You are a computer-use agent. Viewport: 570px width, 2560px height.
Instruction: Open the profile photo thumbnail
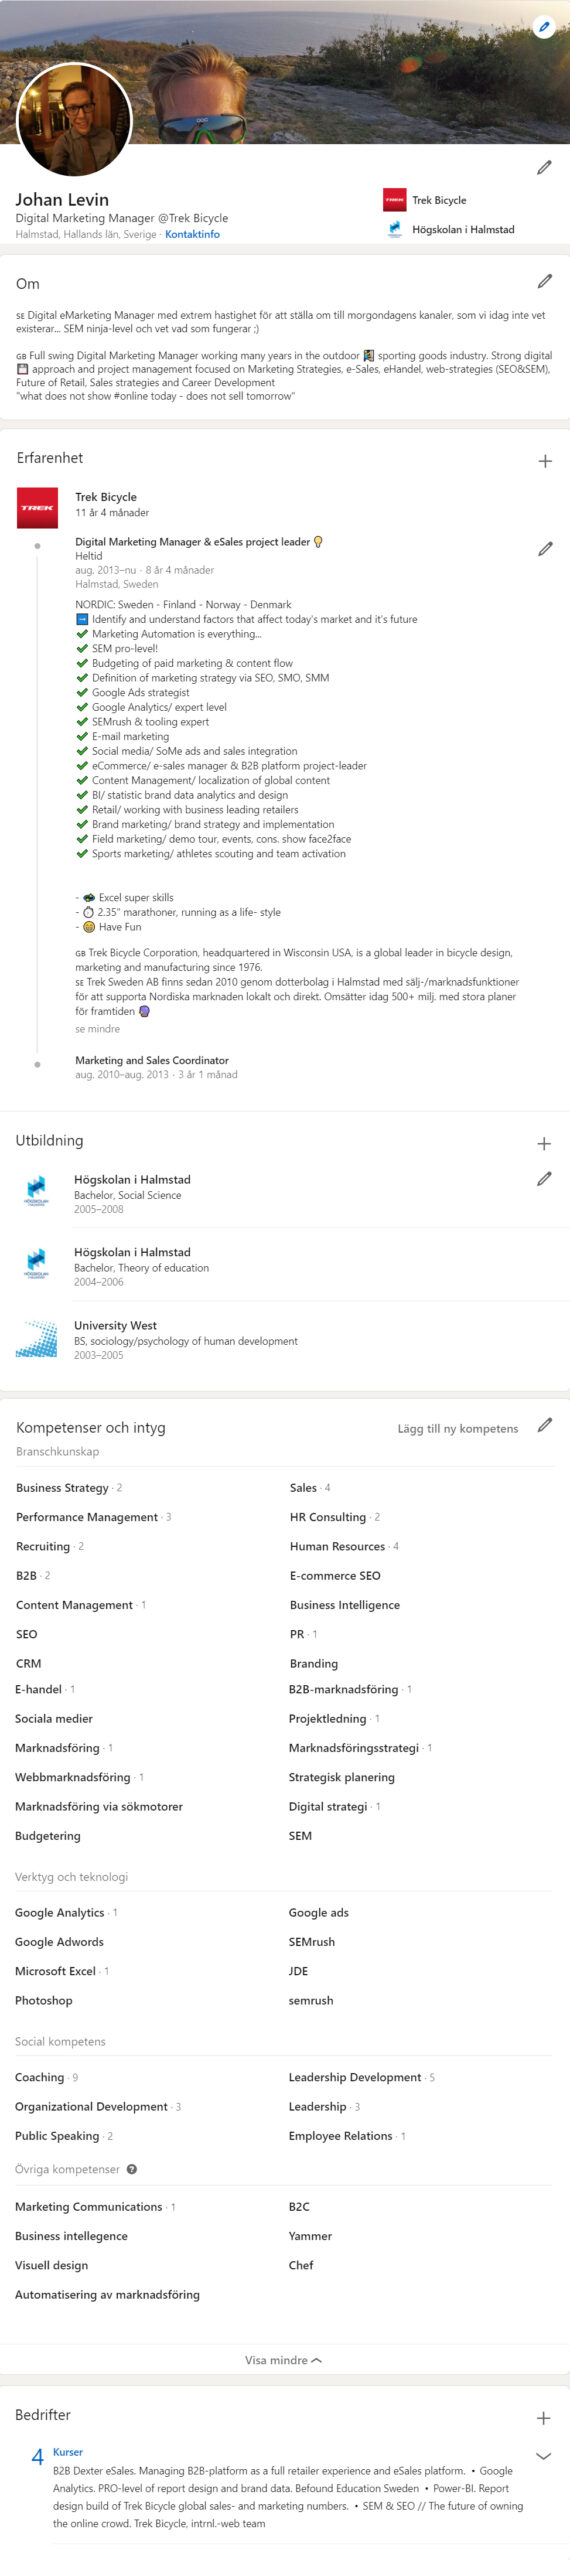74,118
